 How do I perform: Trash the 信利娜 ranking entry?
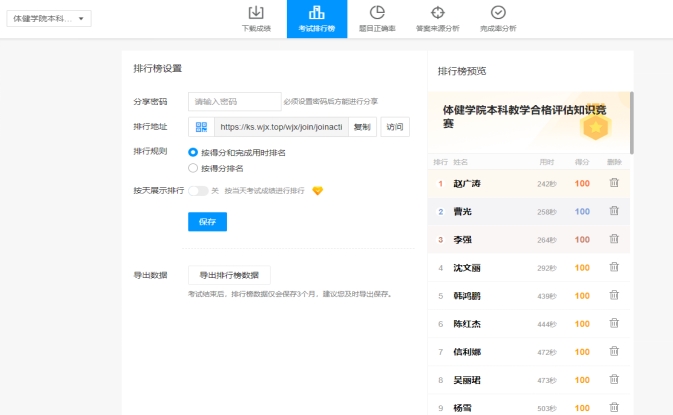coord(614,351)
